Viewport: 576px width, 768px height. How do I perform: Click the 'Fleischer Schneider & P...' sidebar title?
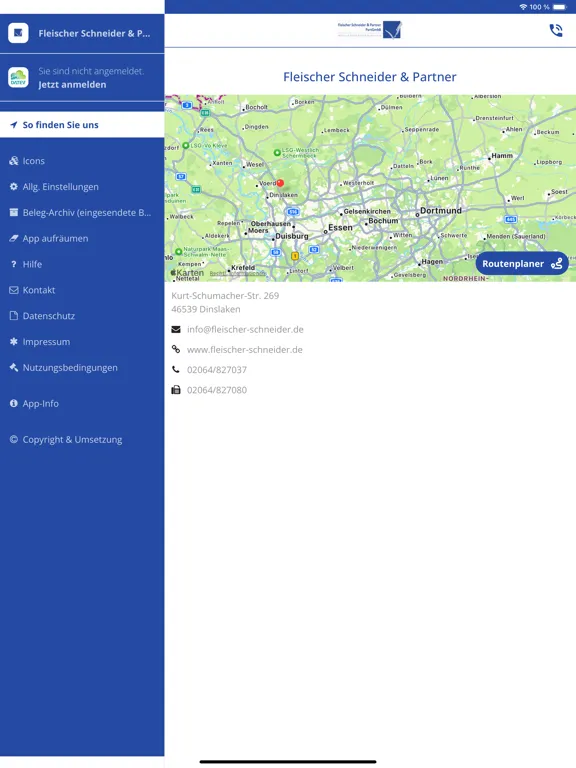click(x=95, y=33)
